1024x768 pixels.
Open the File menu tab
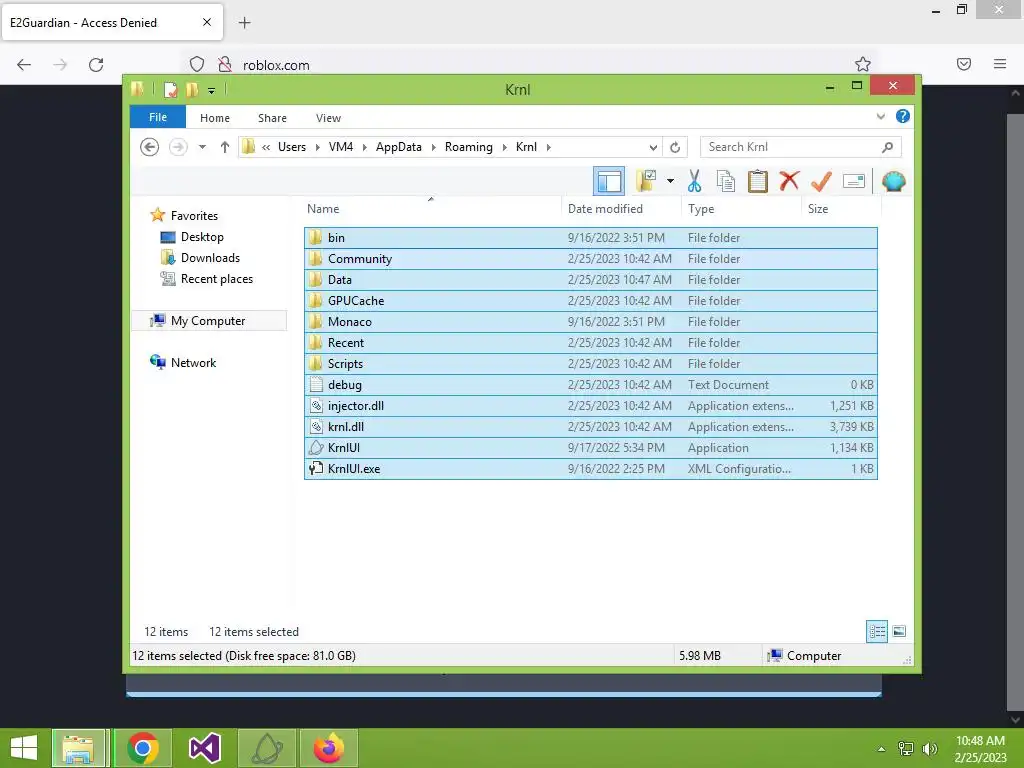158,118
